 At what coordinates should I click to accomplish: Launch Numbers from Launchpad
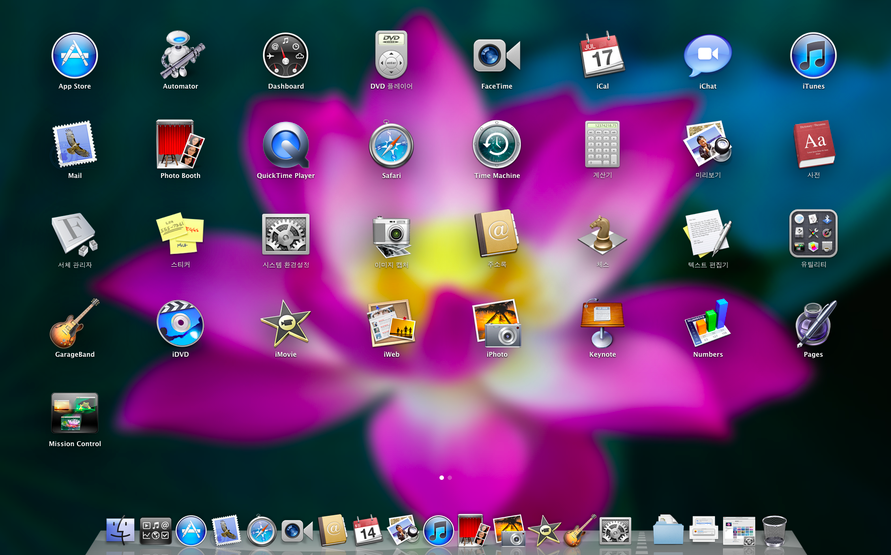click(x=707, y=323)
